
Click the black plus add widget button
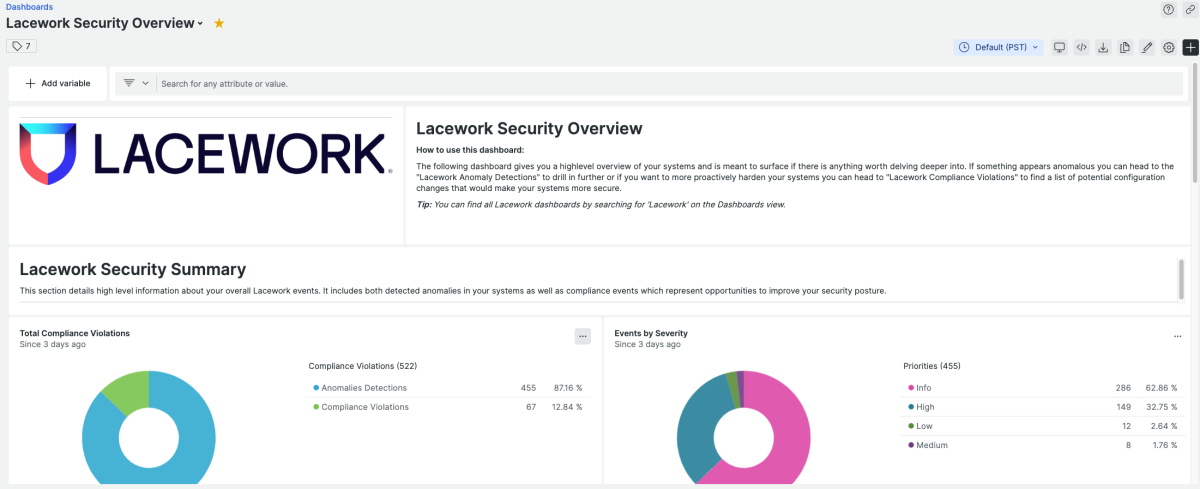(1190, 47)
